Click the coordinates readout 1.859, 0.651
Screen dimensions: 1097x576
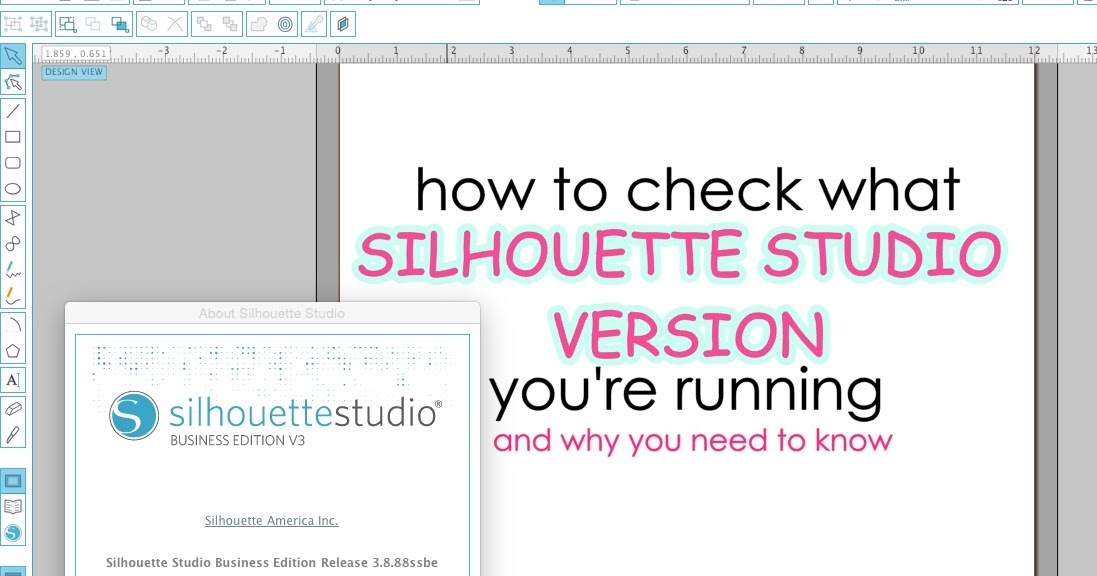tap(76, 54)
